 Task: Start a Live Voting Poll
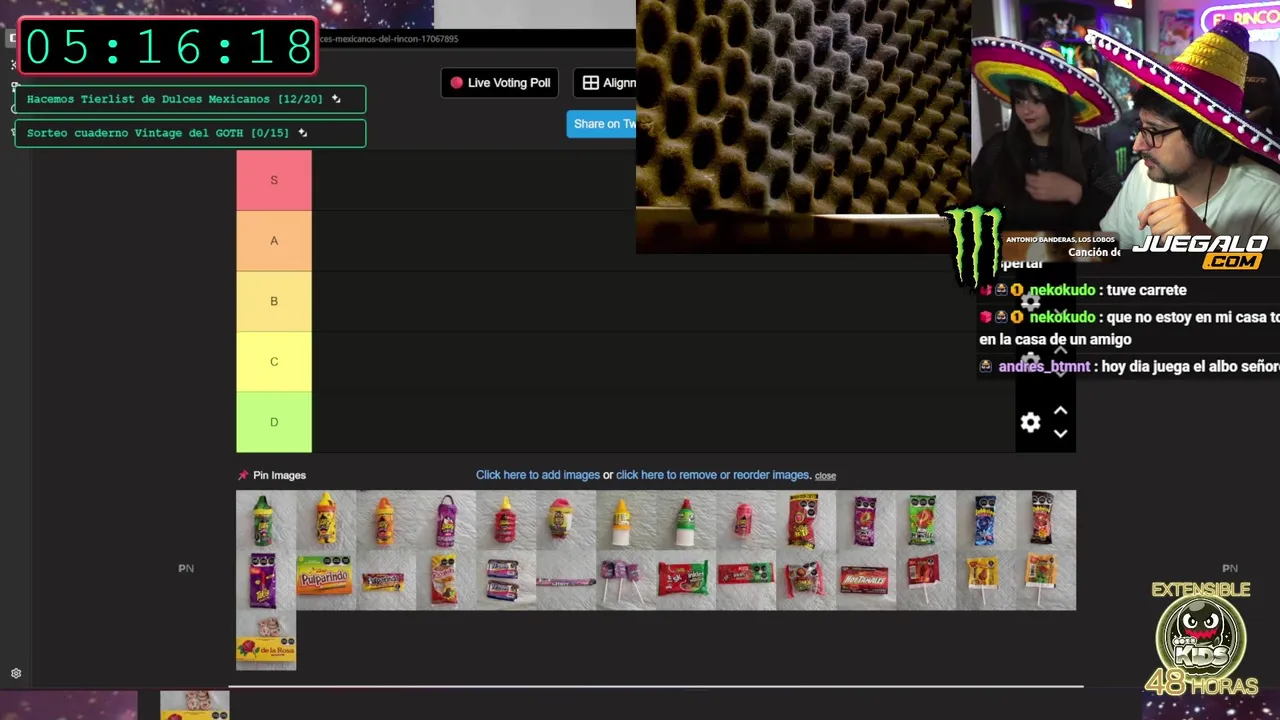point(500,83)
